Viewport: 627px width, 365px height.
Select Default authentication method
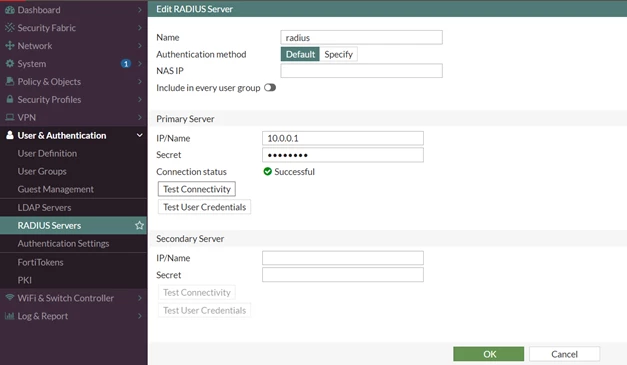(300, 54)
